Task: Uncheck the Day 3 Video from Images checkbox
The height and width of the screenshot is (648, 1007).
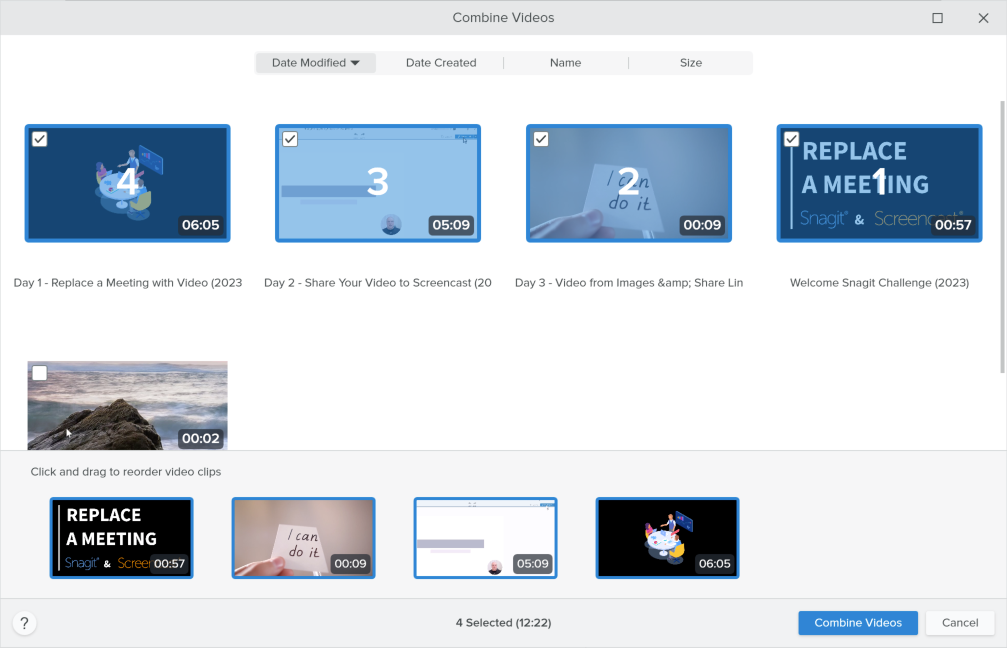Action: (541, 139)
